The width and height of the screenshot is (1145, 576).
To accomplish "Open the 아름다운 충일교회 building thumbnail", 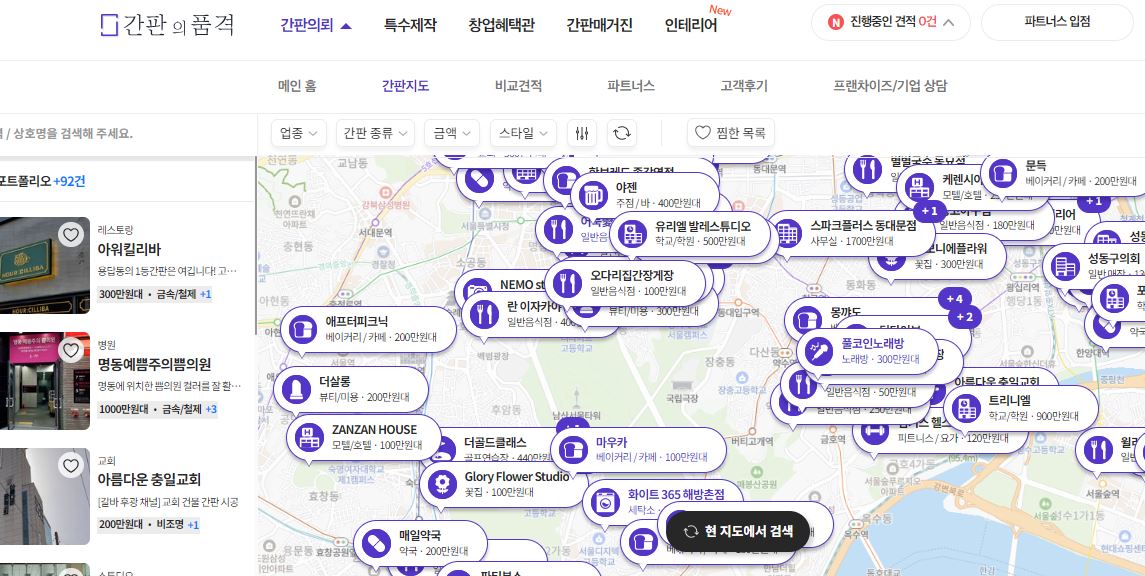I will (x=45, y=496).
